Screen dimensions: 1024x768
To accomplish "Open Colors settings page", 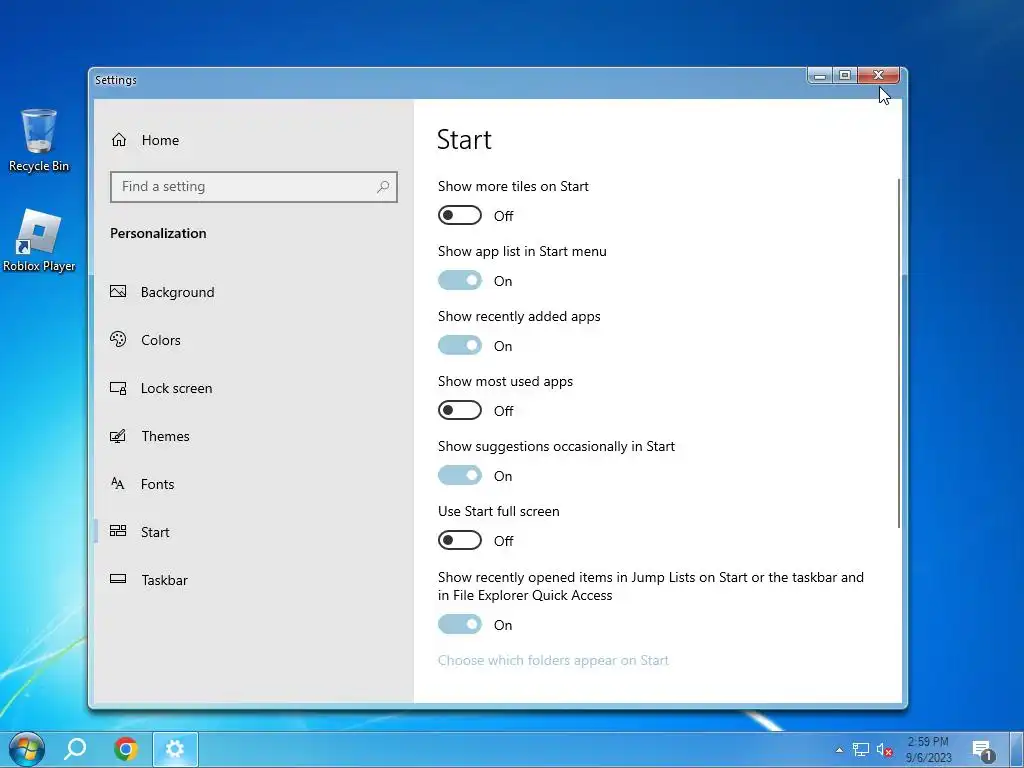I will tap(253, 340).
